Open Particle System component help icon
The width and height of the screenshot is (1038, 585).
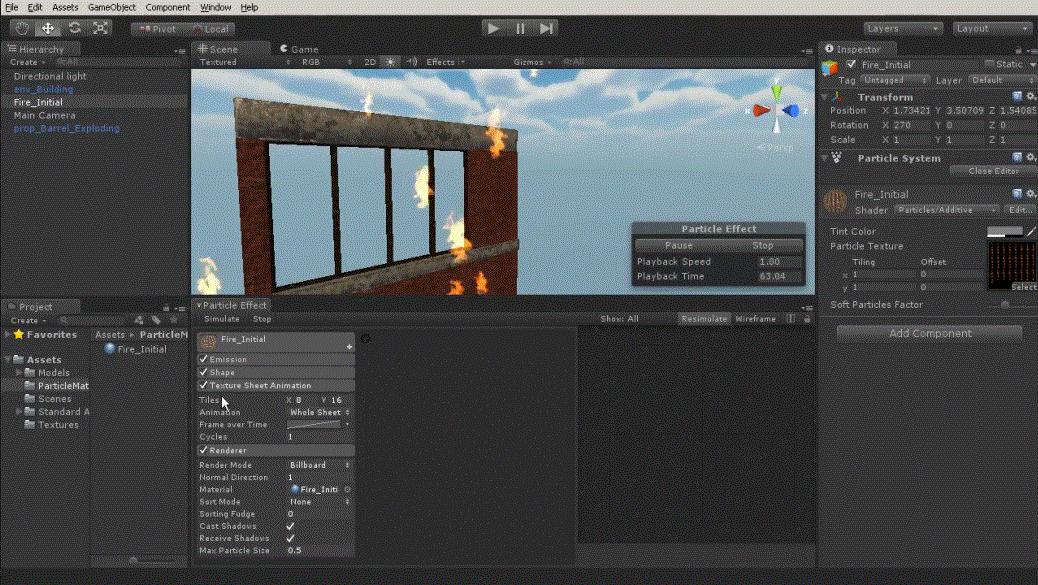(1017, 158)
